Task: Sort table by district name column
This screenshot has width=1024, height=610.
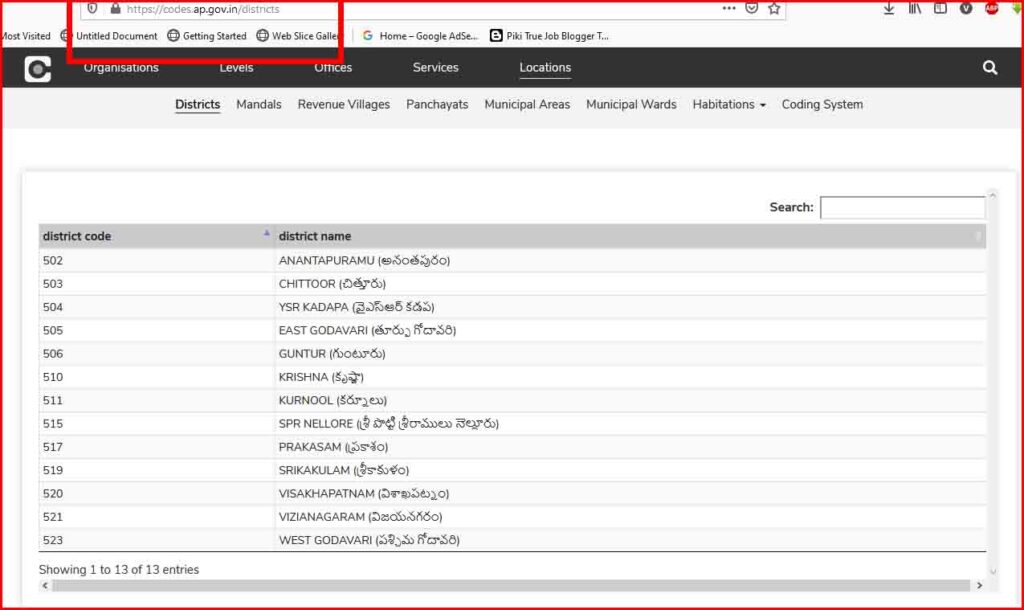Action: point(630,236)
